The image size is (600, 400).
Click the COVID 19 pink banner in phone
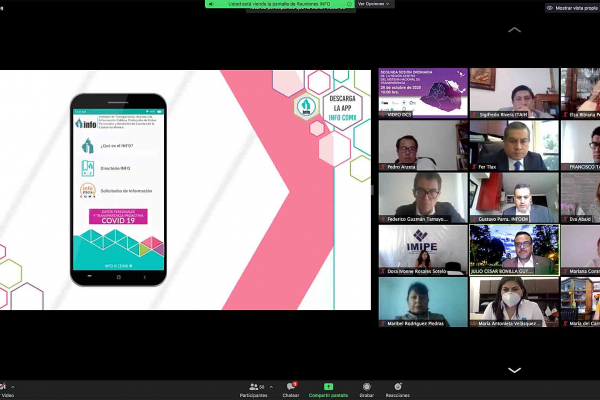[118, 216]
